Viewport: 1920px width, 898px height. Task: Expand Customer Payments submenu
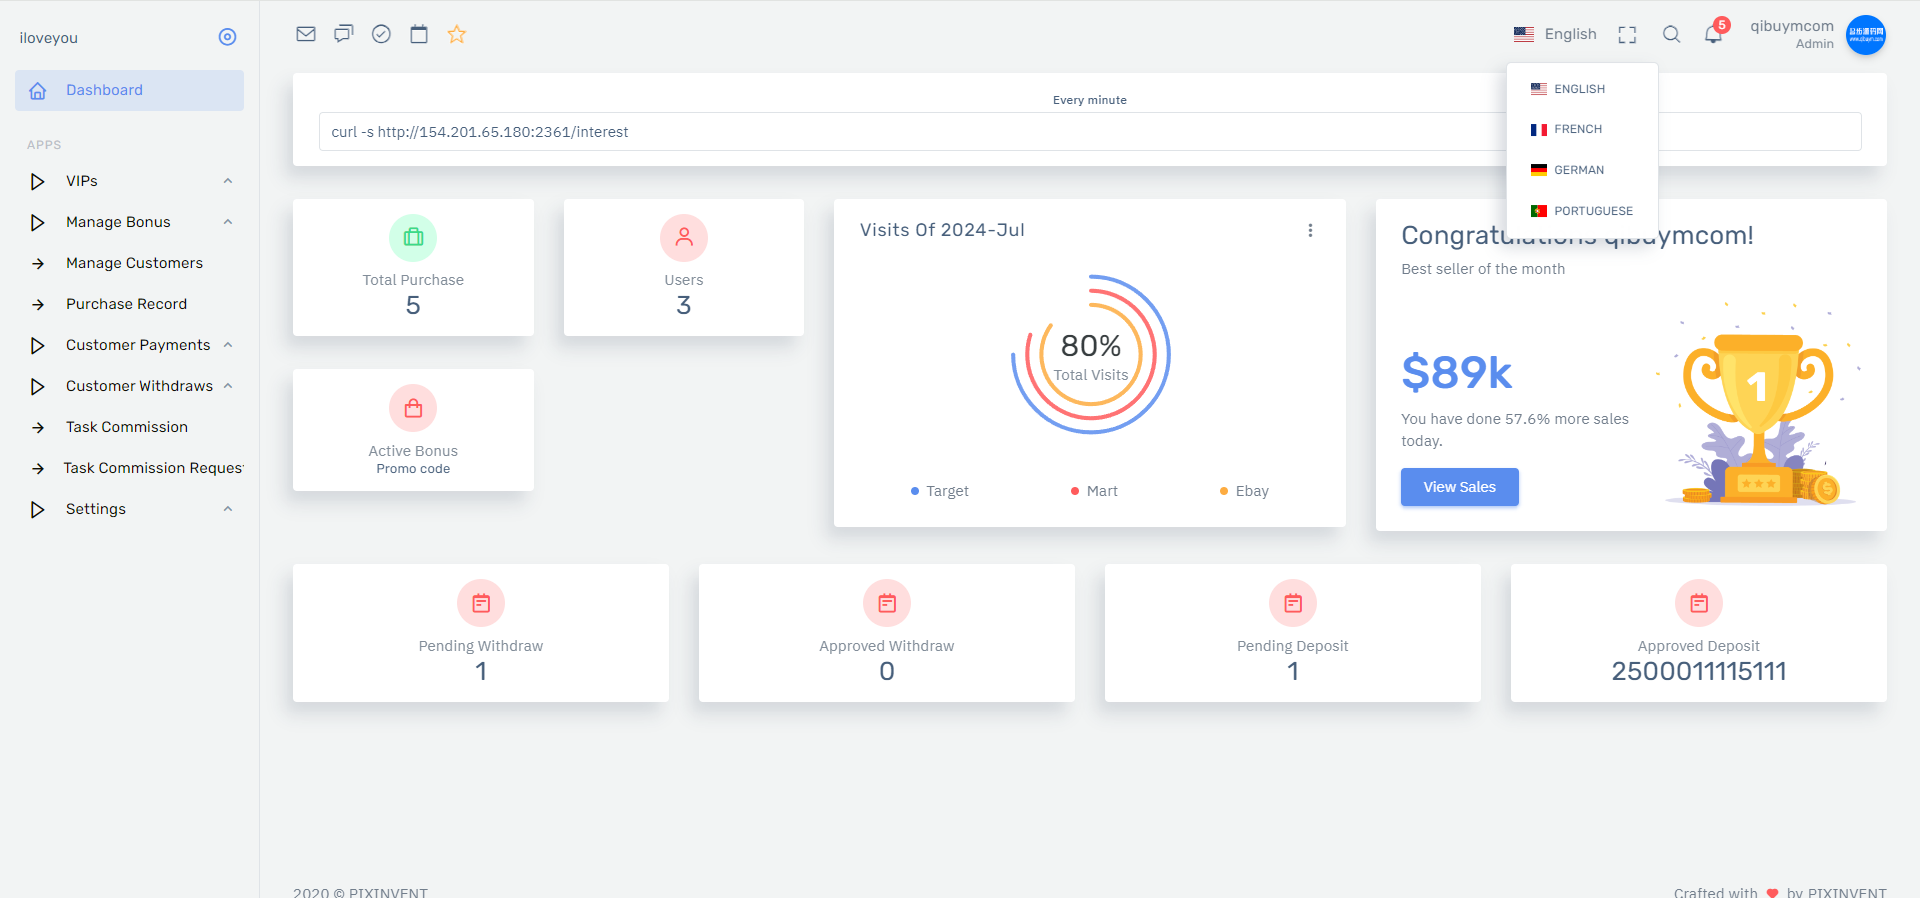pos(130,345)
